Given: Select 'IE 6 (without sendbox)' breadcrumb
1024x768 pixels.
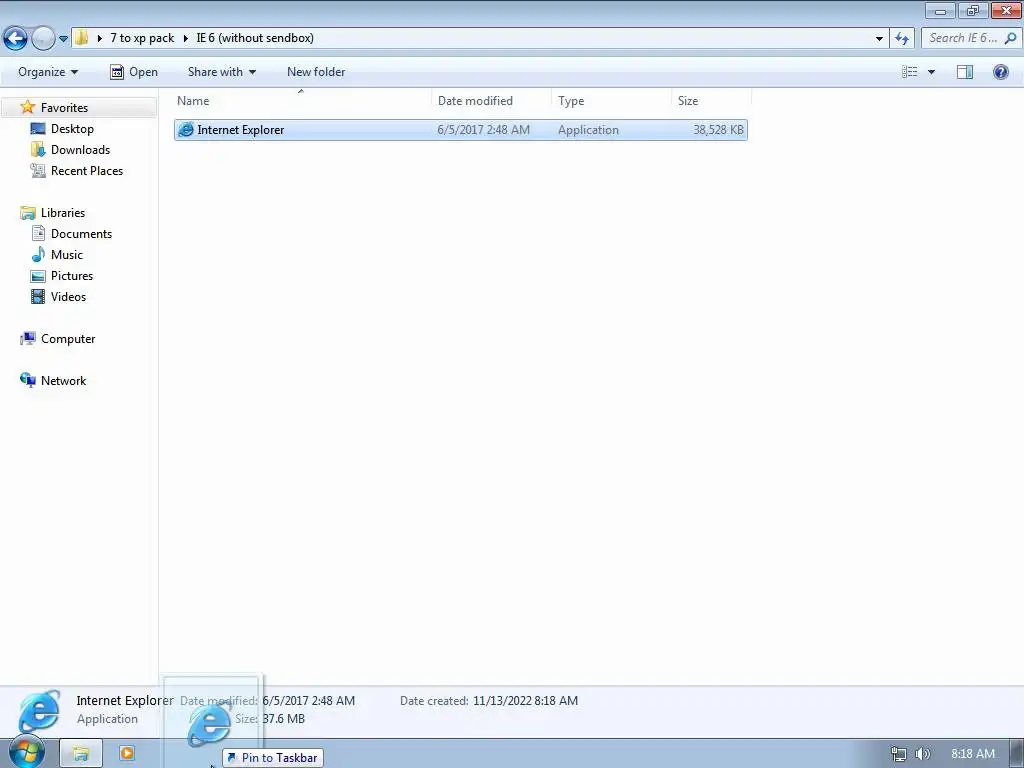Looking at the screenshot, I should [x=255, y=38].
